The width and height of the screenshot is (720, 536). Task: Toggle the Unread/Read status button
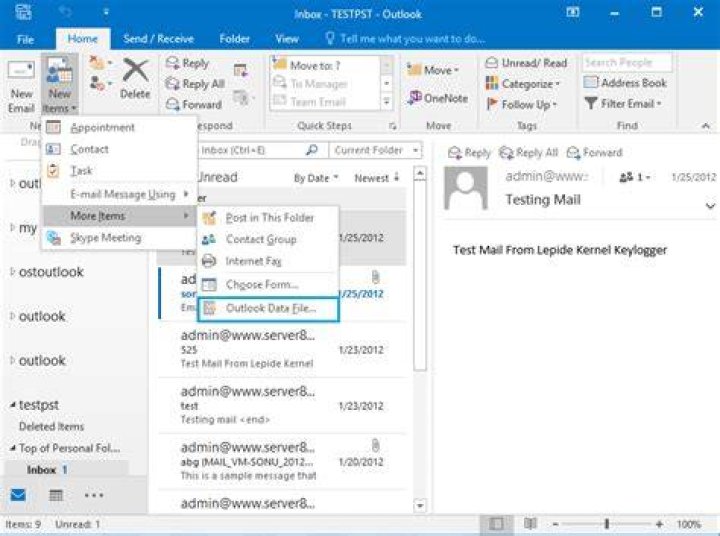pyautogui.click(x=526, y=63)
